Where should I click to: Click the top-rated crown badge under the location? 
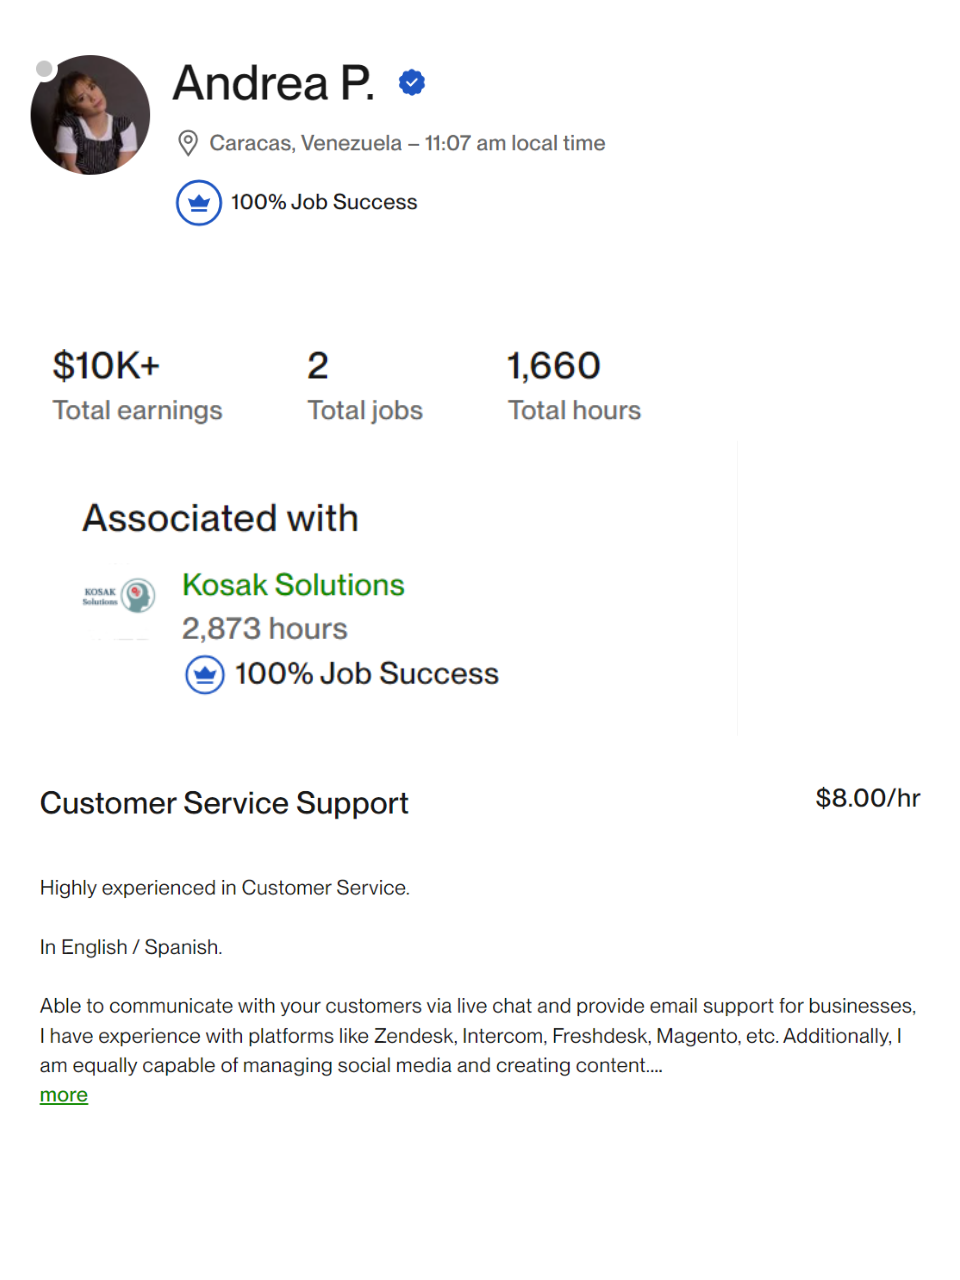199,203
